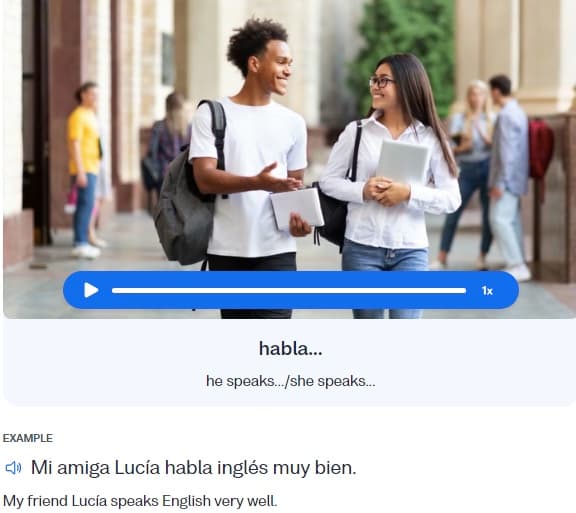Screen dimensions: 576x513
Task: Seek along the white audio progress bar
Action: tap(289, 291)
